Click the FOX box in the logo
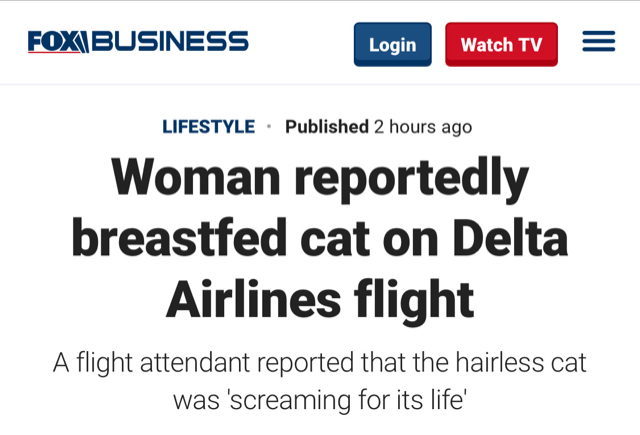Screen dimensions: 640x435 (x=59, y=42)
